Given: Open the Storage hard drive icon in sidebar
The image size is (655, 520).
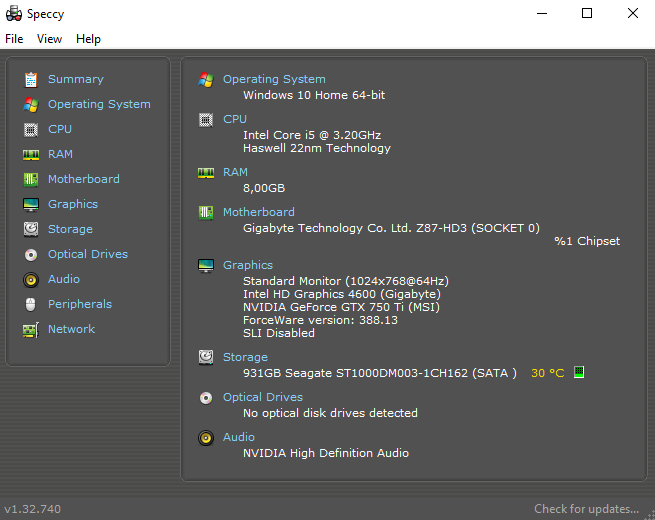Looking at the screenshot, I should tap(31, 229).
